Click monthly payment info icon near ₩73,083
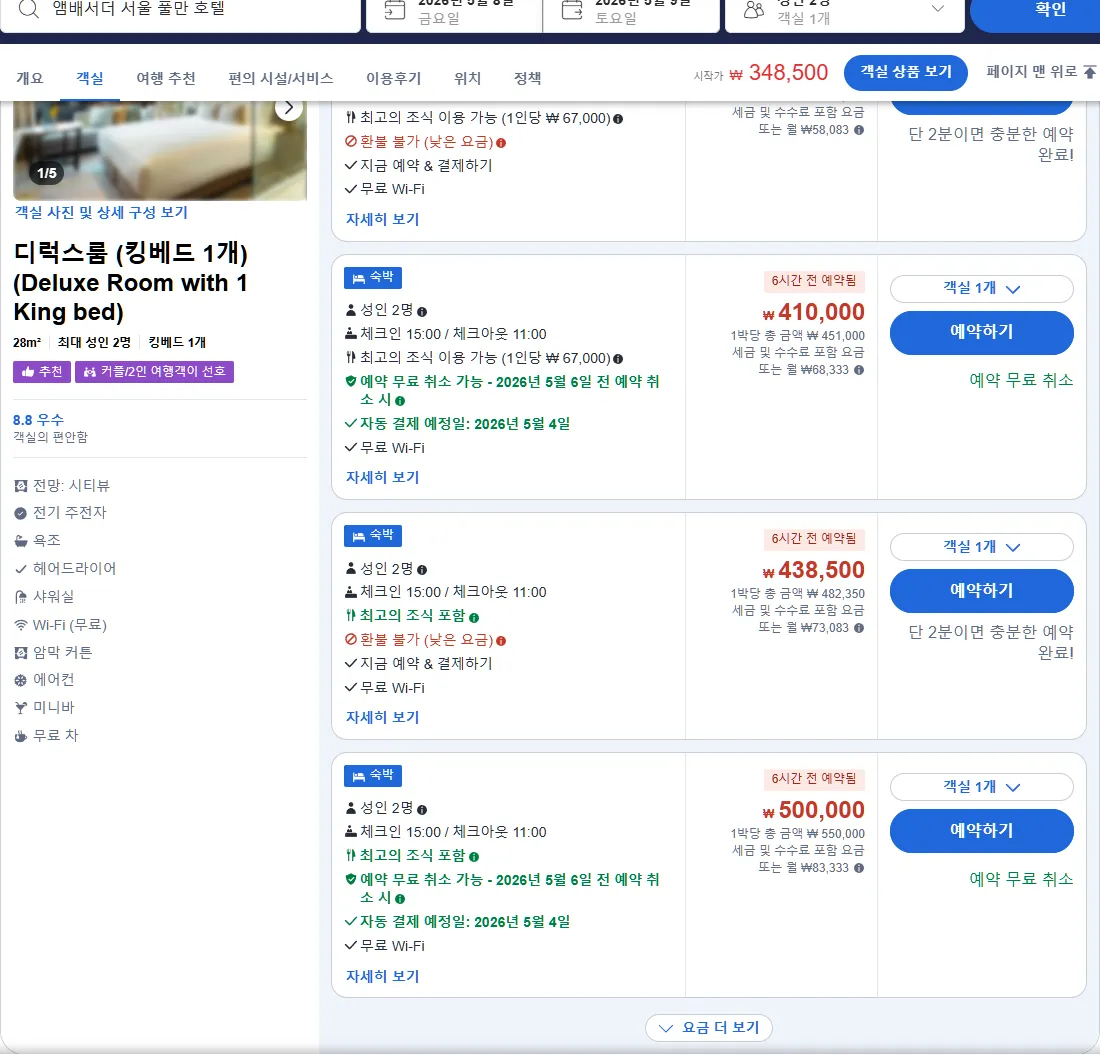The height and width of the screenshot is (1055, 1100). click(x=859, y=628)
